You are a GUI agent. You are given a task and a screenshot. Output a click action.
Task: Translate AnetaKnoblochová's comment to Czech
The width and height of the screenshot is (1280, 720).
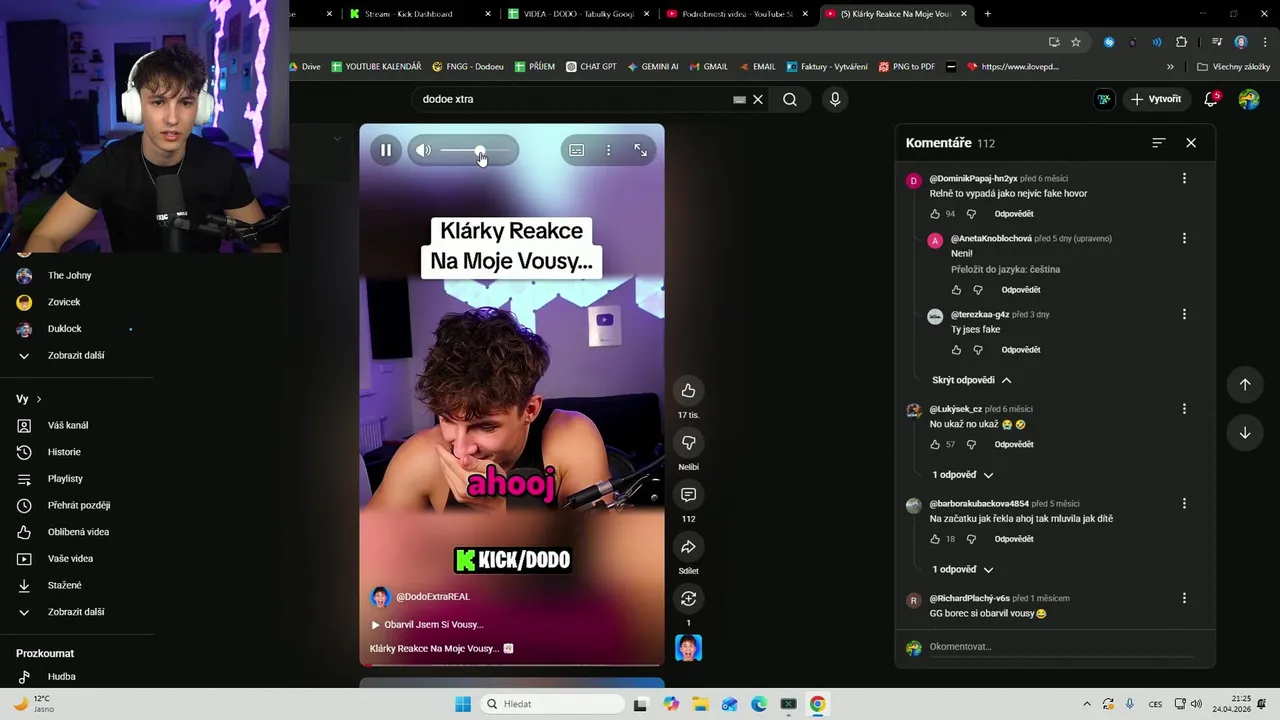(1005, 270)
